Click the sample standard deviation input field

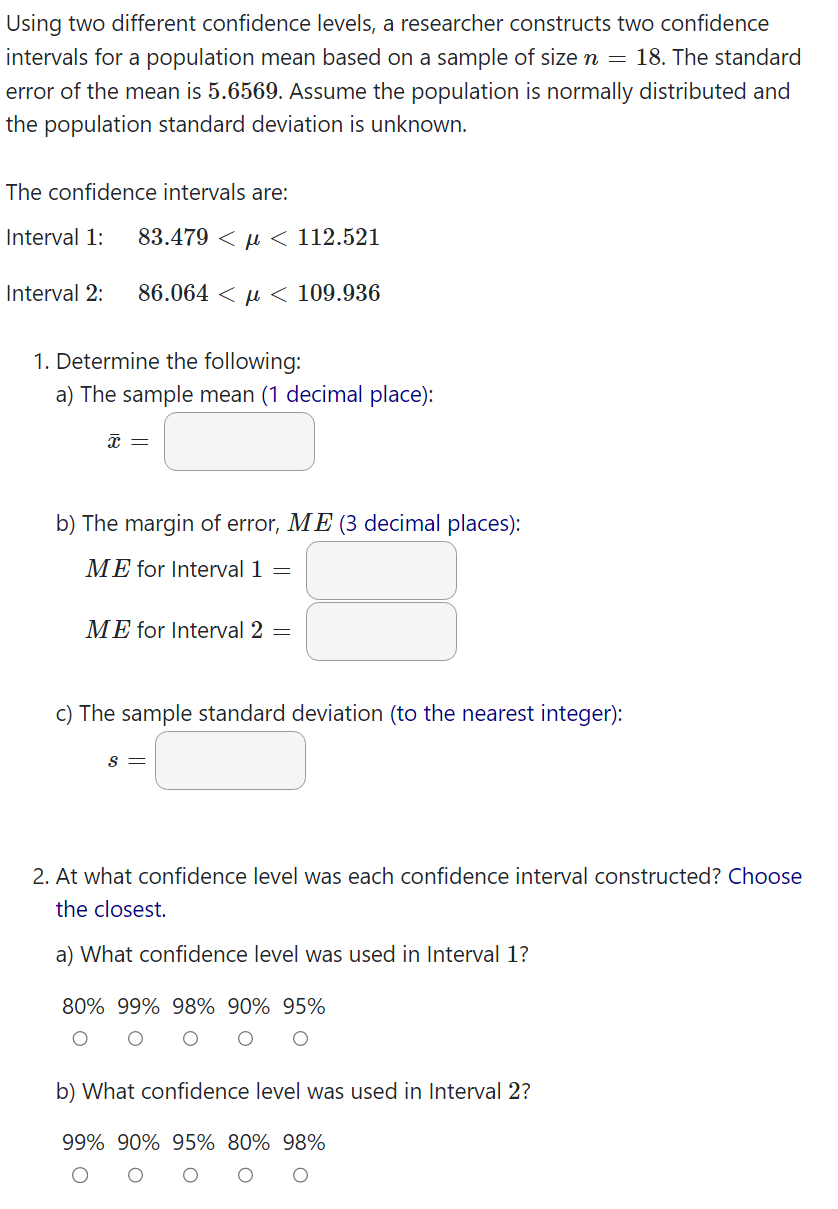(x=230, y=760)
